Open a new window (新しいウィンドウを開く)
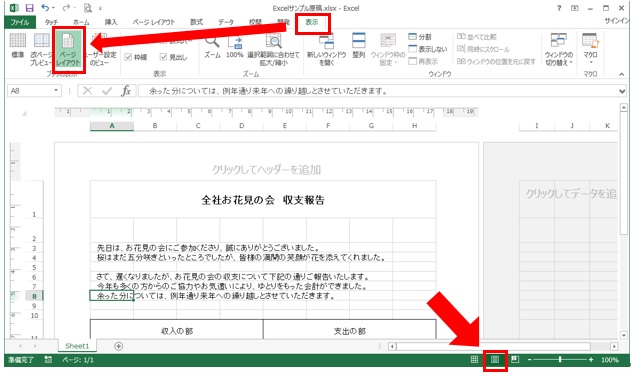Screen dimensions: 631x374 (x=326, y=50)
